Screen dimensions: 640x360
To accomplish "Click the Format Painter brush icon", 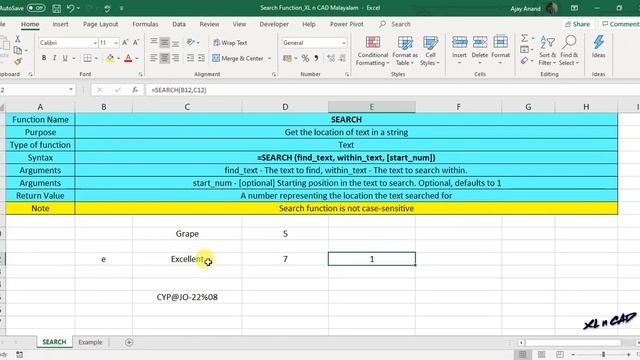I will pos(18,62).
